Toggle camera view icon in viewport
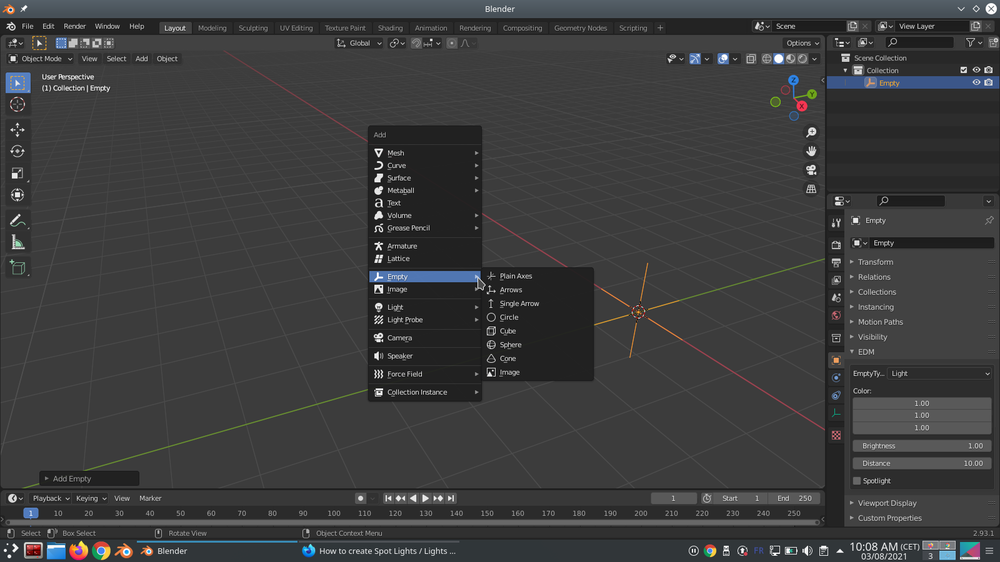The image size is (1000, 562). tap(811, 170)
